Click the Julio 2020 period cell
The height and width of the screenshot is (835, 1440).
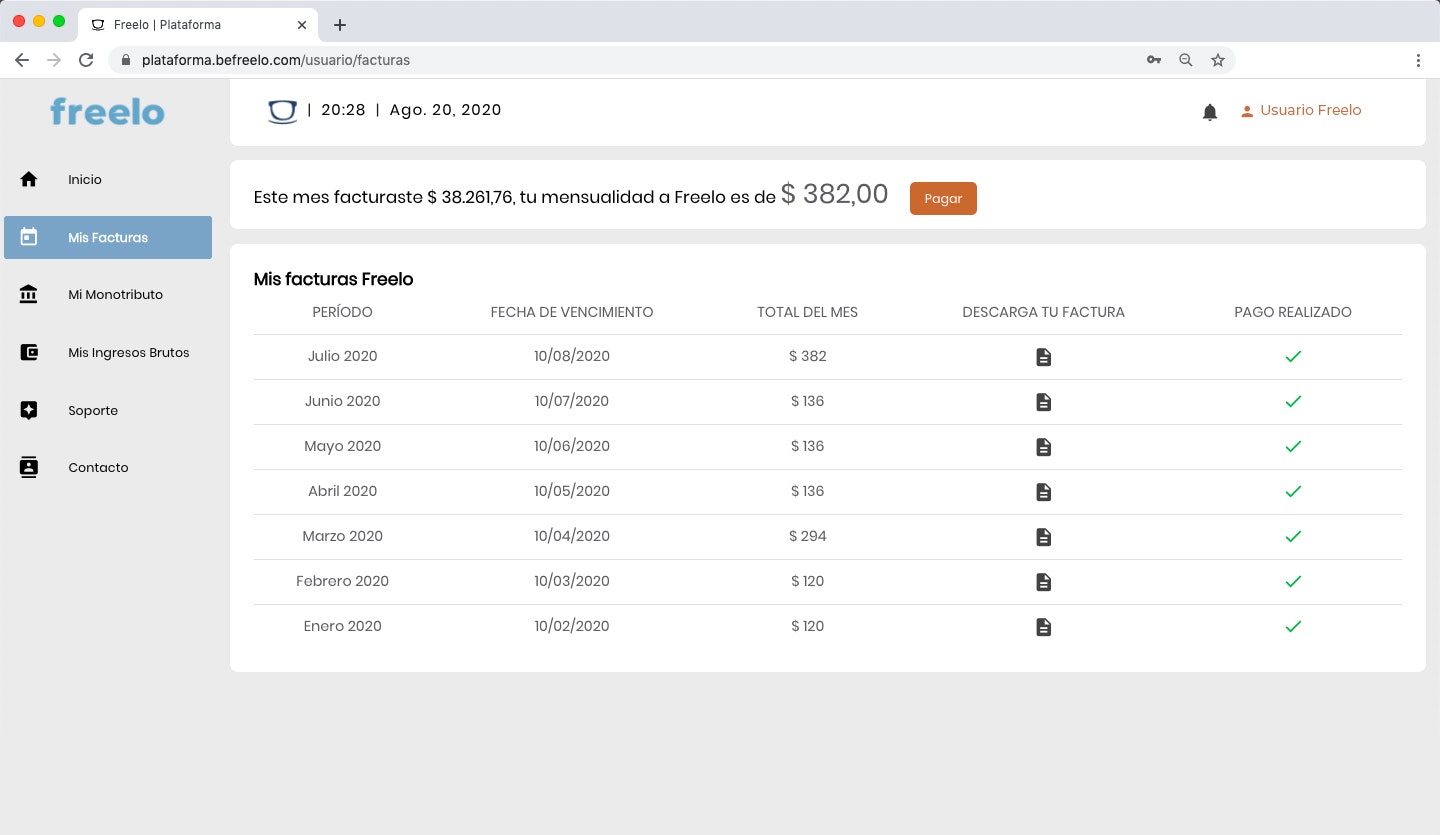342,356
